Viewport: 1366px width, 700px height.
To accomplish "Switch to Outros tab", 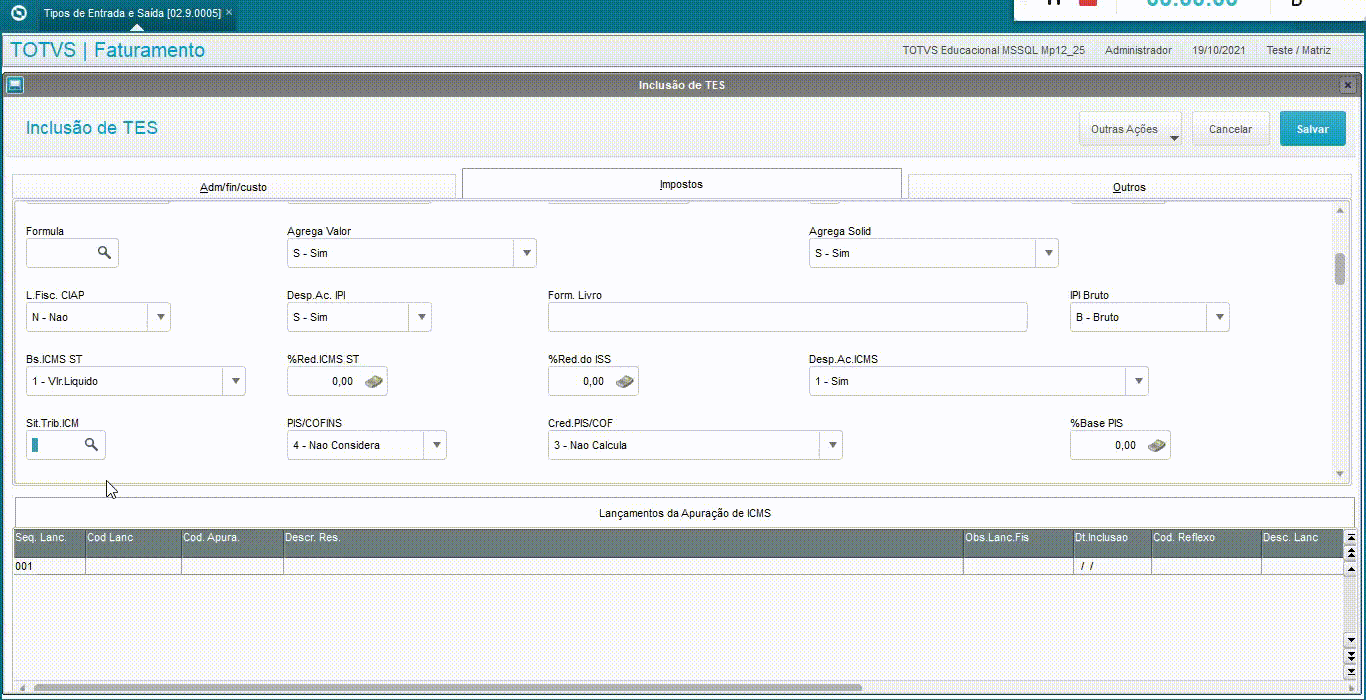I will [x=1129, y=187].
